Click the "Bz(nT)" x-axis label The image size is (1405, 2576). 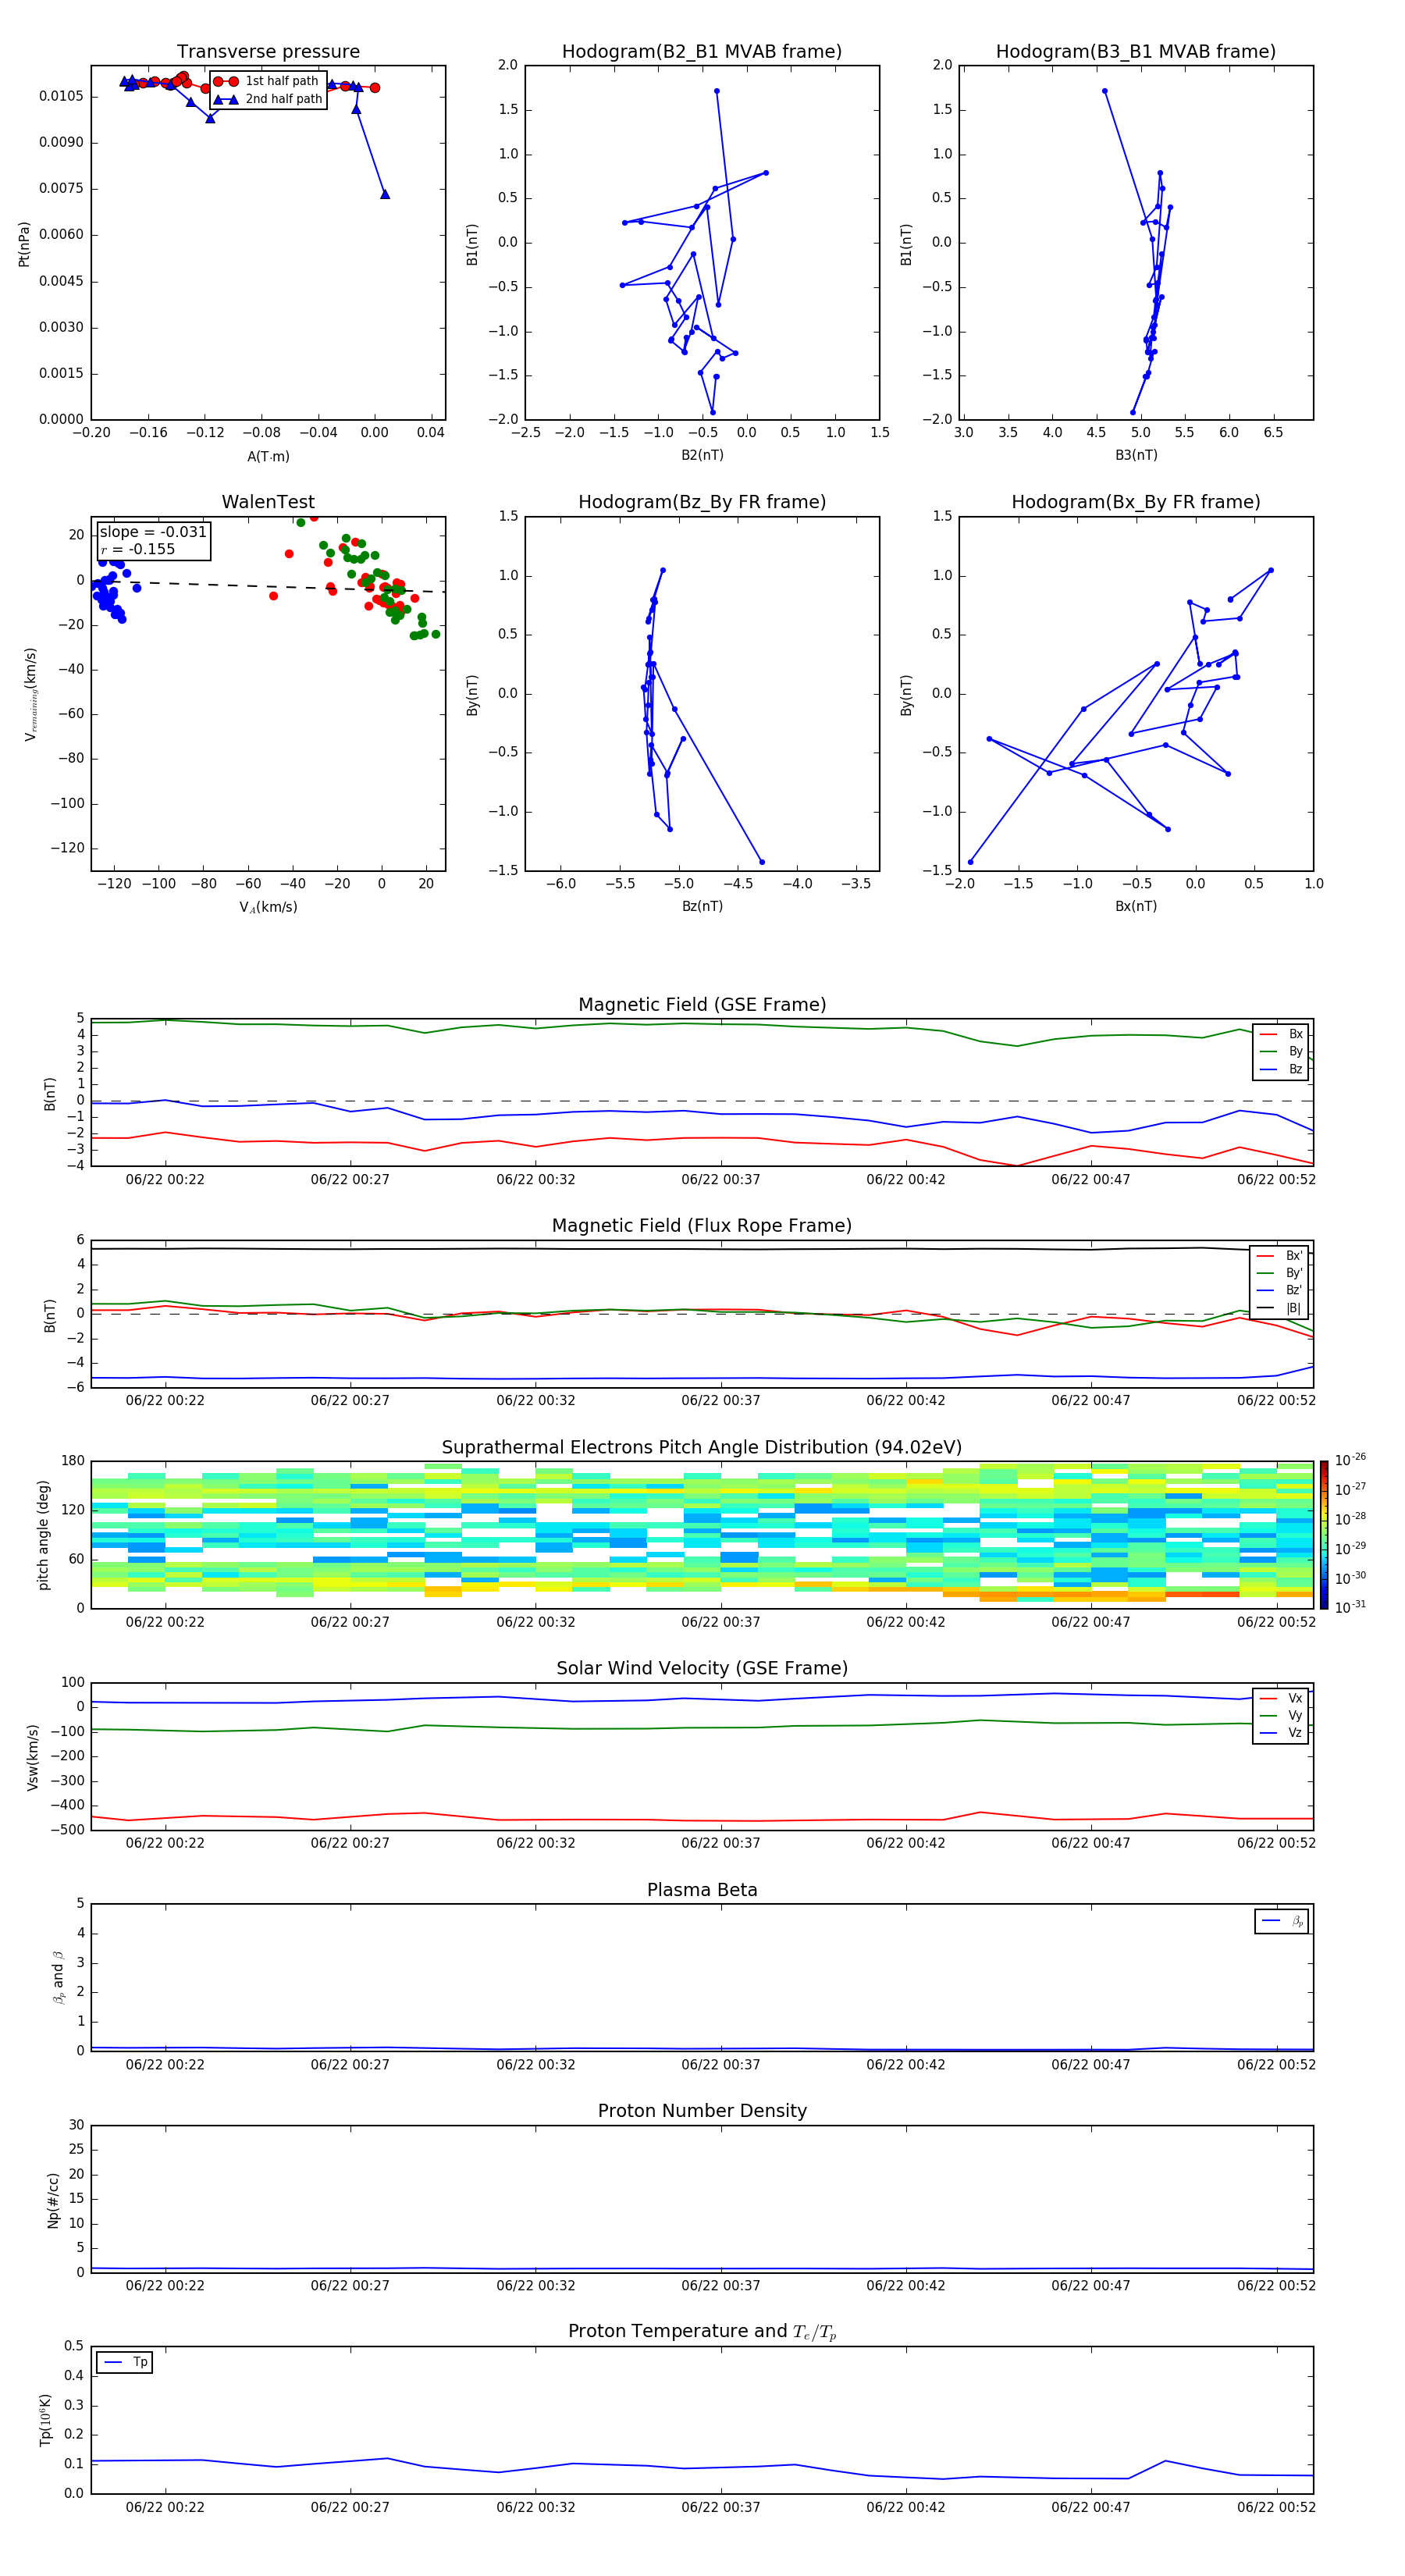click(702, 906)
